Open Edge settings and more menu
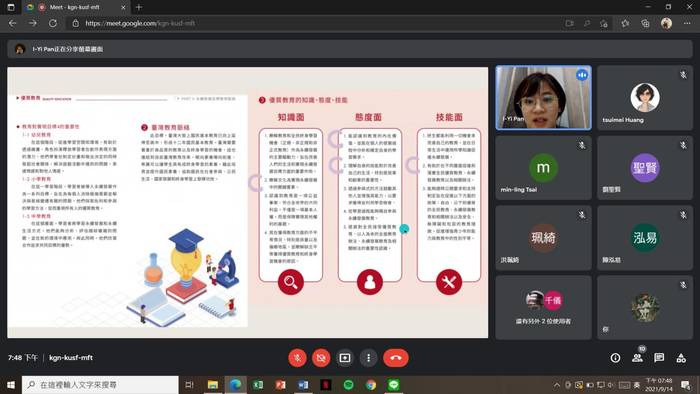Viewport: 700px width, 394px height. pos(687,23)
